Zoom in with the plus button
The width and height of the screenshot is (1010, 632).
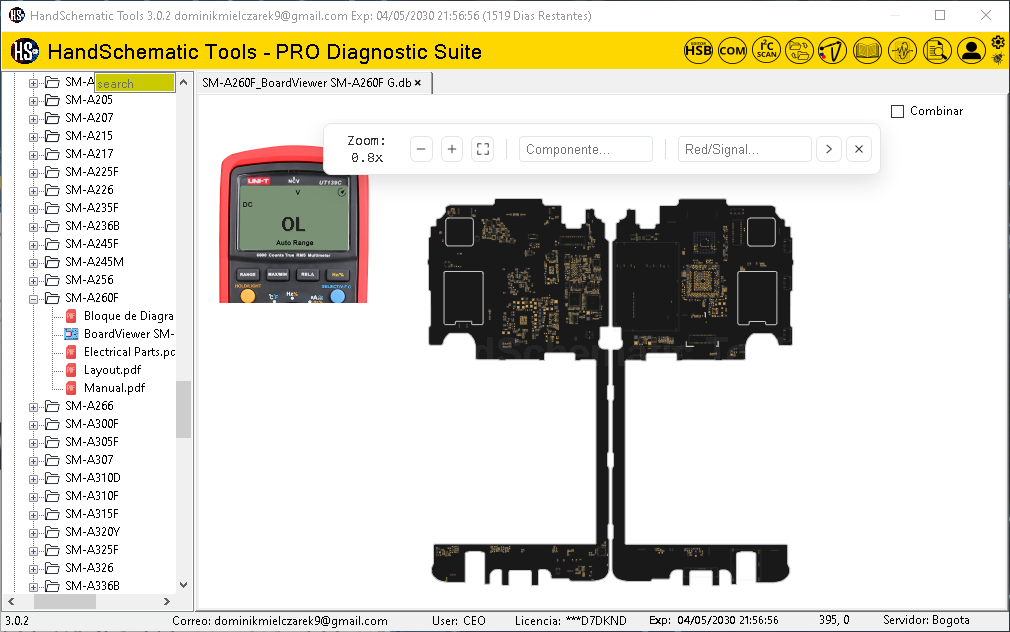[452, 149]
